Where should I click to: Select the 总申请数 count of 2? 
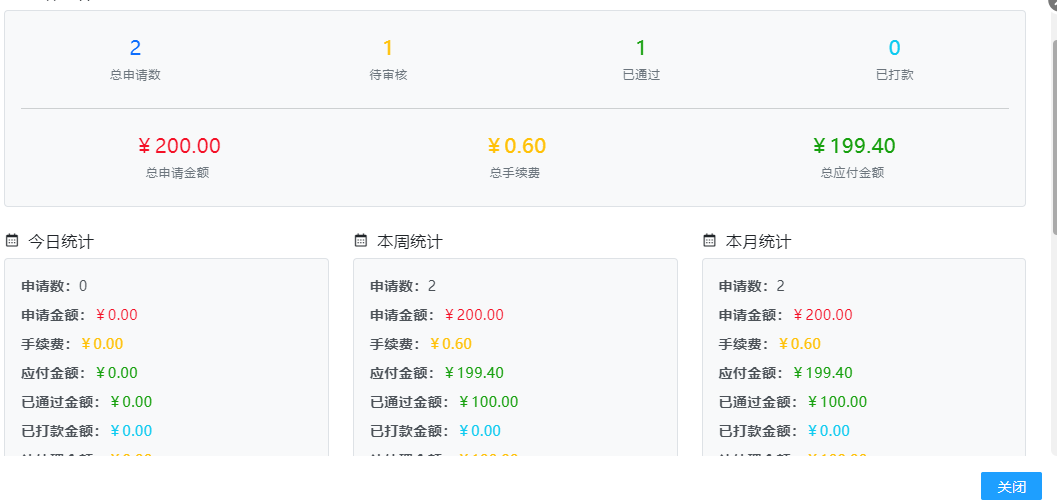135,48
